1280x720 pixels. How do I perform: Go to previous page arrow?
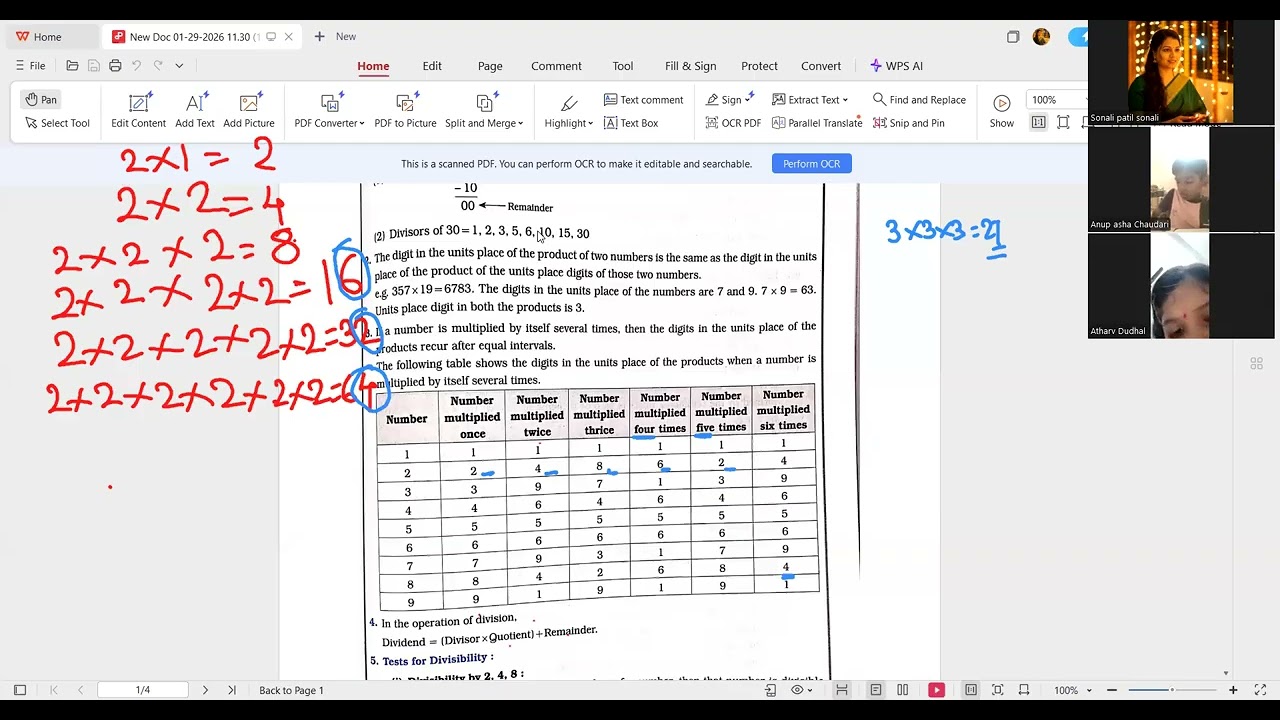coord(81,690)
